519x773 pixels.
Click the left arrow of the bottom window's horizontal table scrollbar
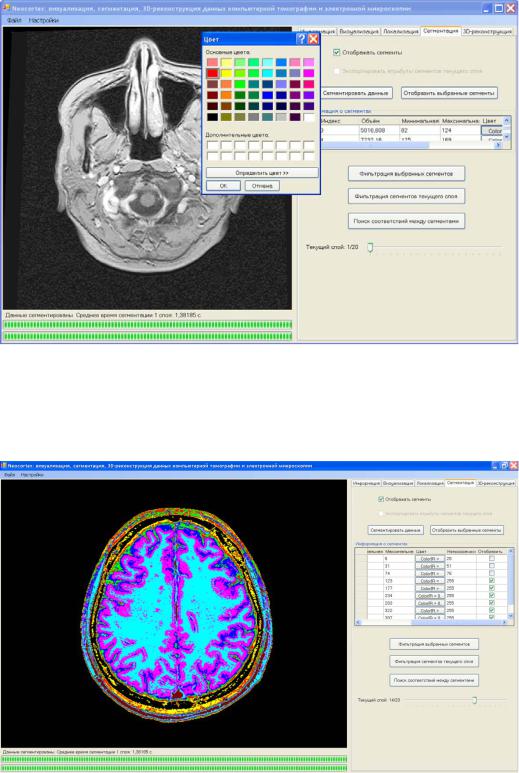tap(358, 623)
